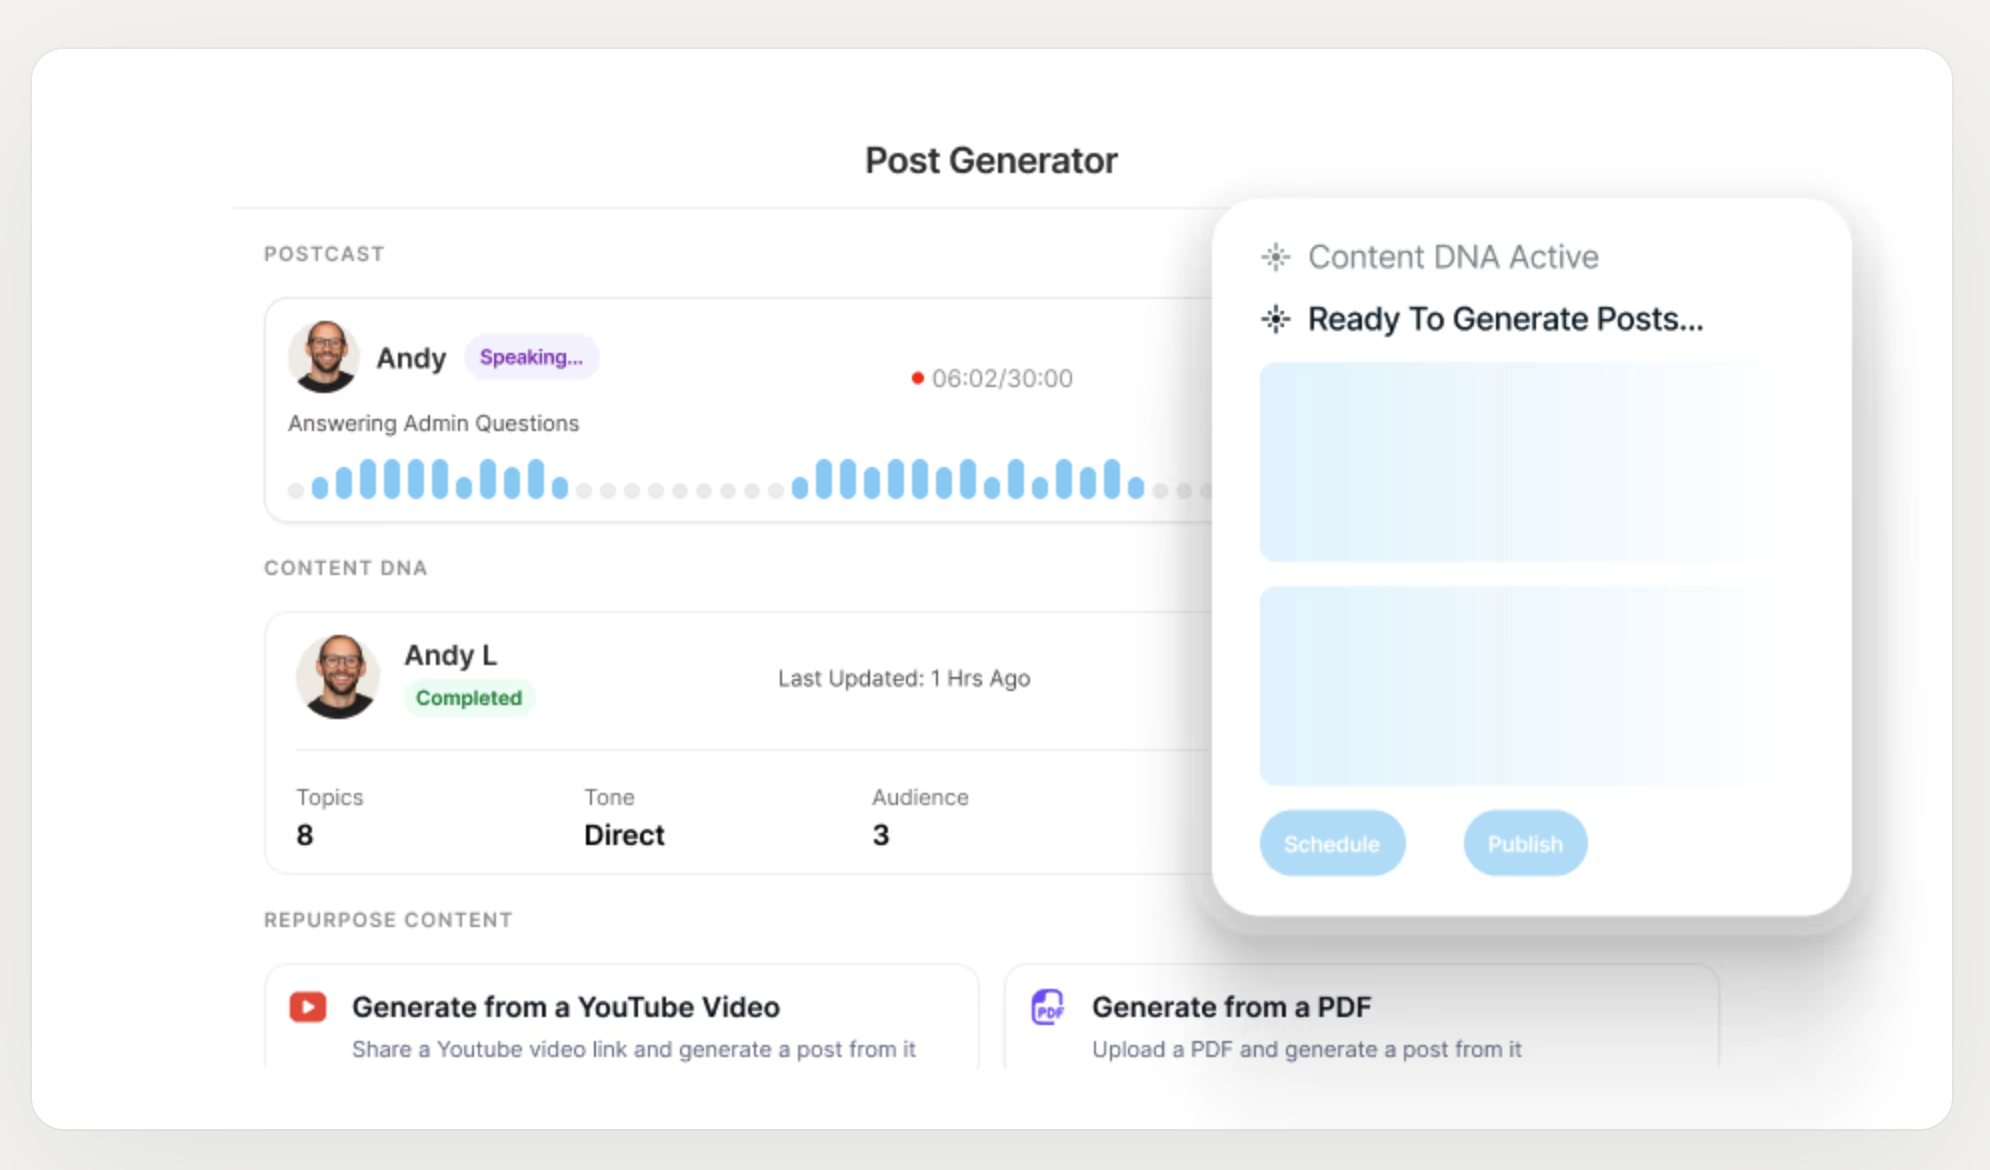The width and height of the screenshot is (1990, 1170).
Task: Click Andy L's avatar in Content DNA section
Action: [338, 677]
